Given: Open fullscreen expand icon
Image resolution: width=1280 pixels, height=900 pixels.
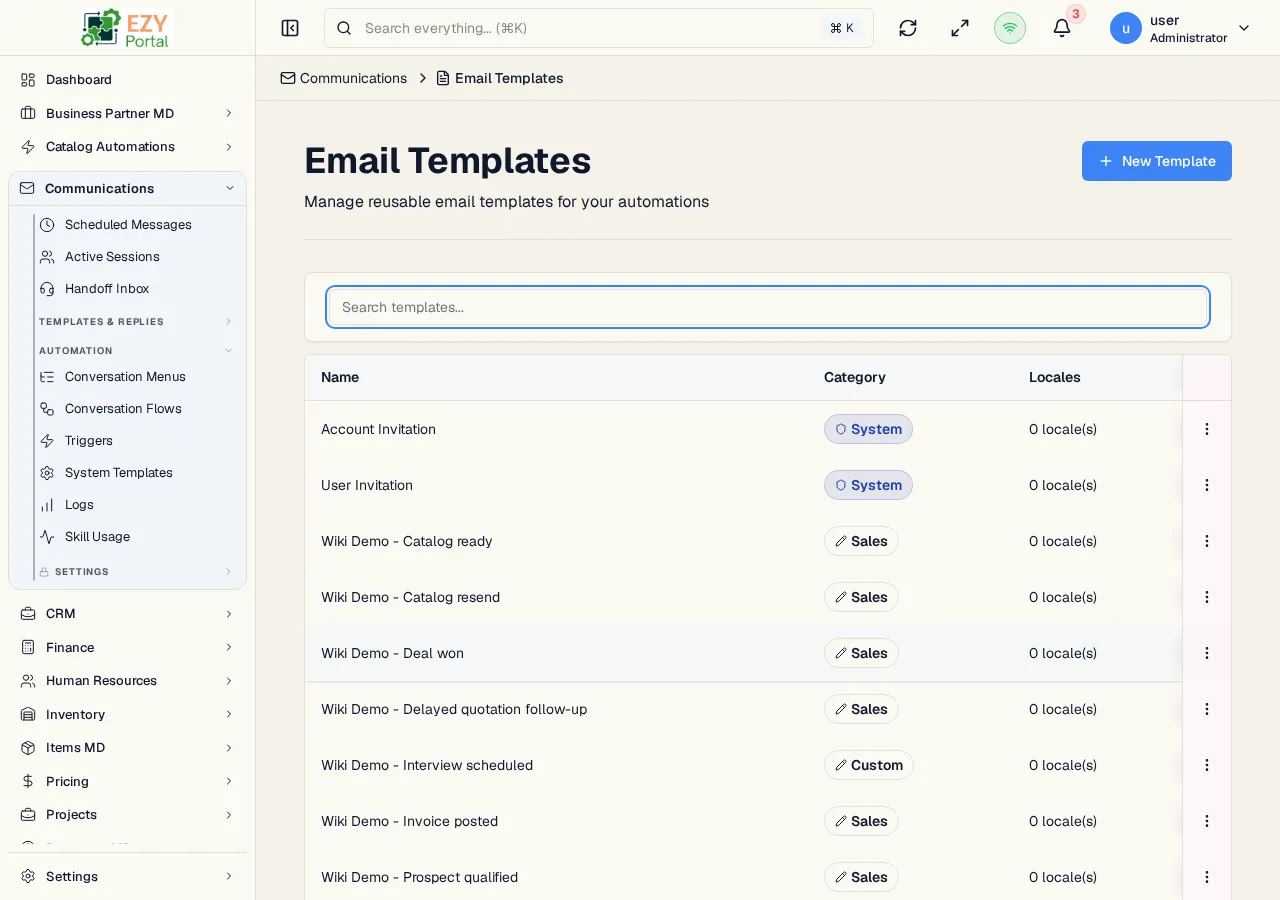Looking at the screenshot, I should pos(960,28).
